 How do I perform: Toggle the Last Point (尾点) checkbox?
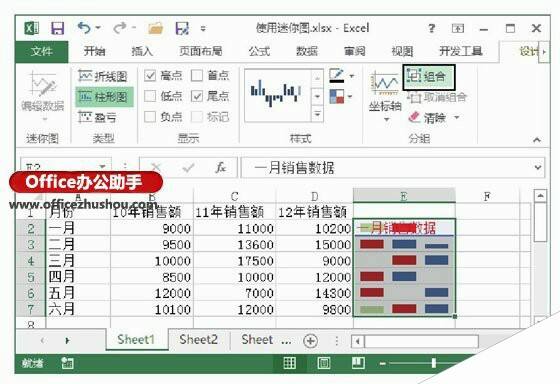[197, 96]
